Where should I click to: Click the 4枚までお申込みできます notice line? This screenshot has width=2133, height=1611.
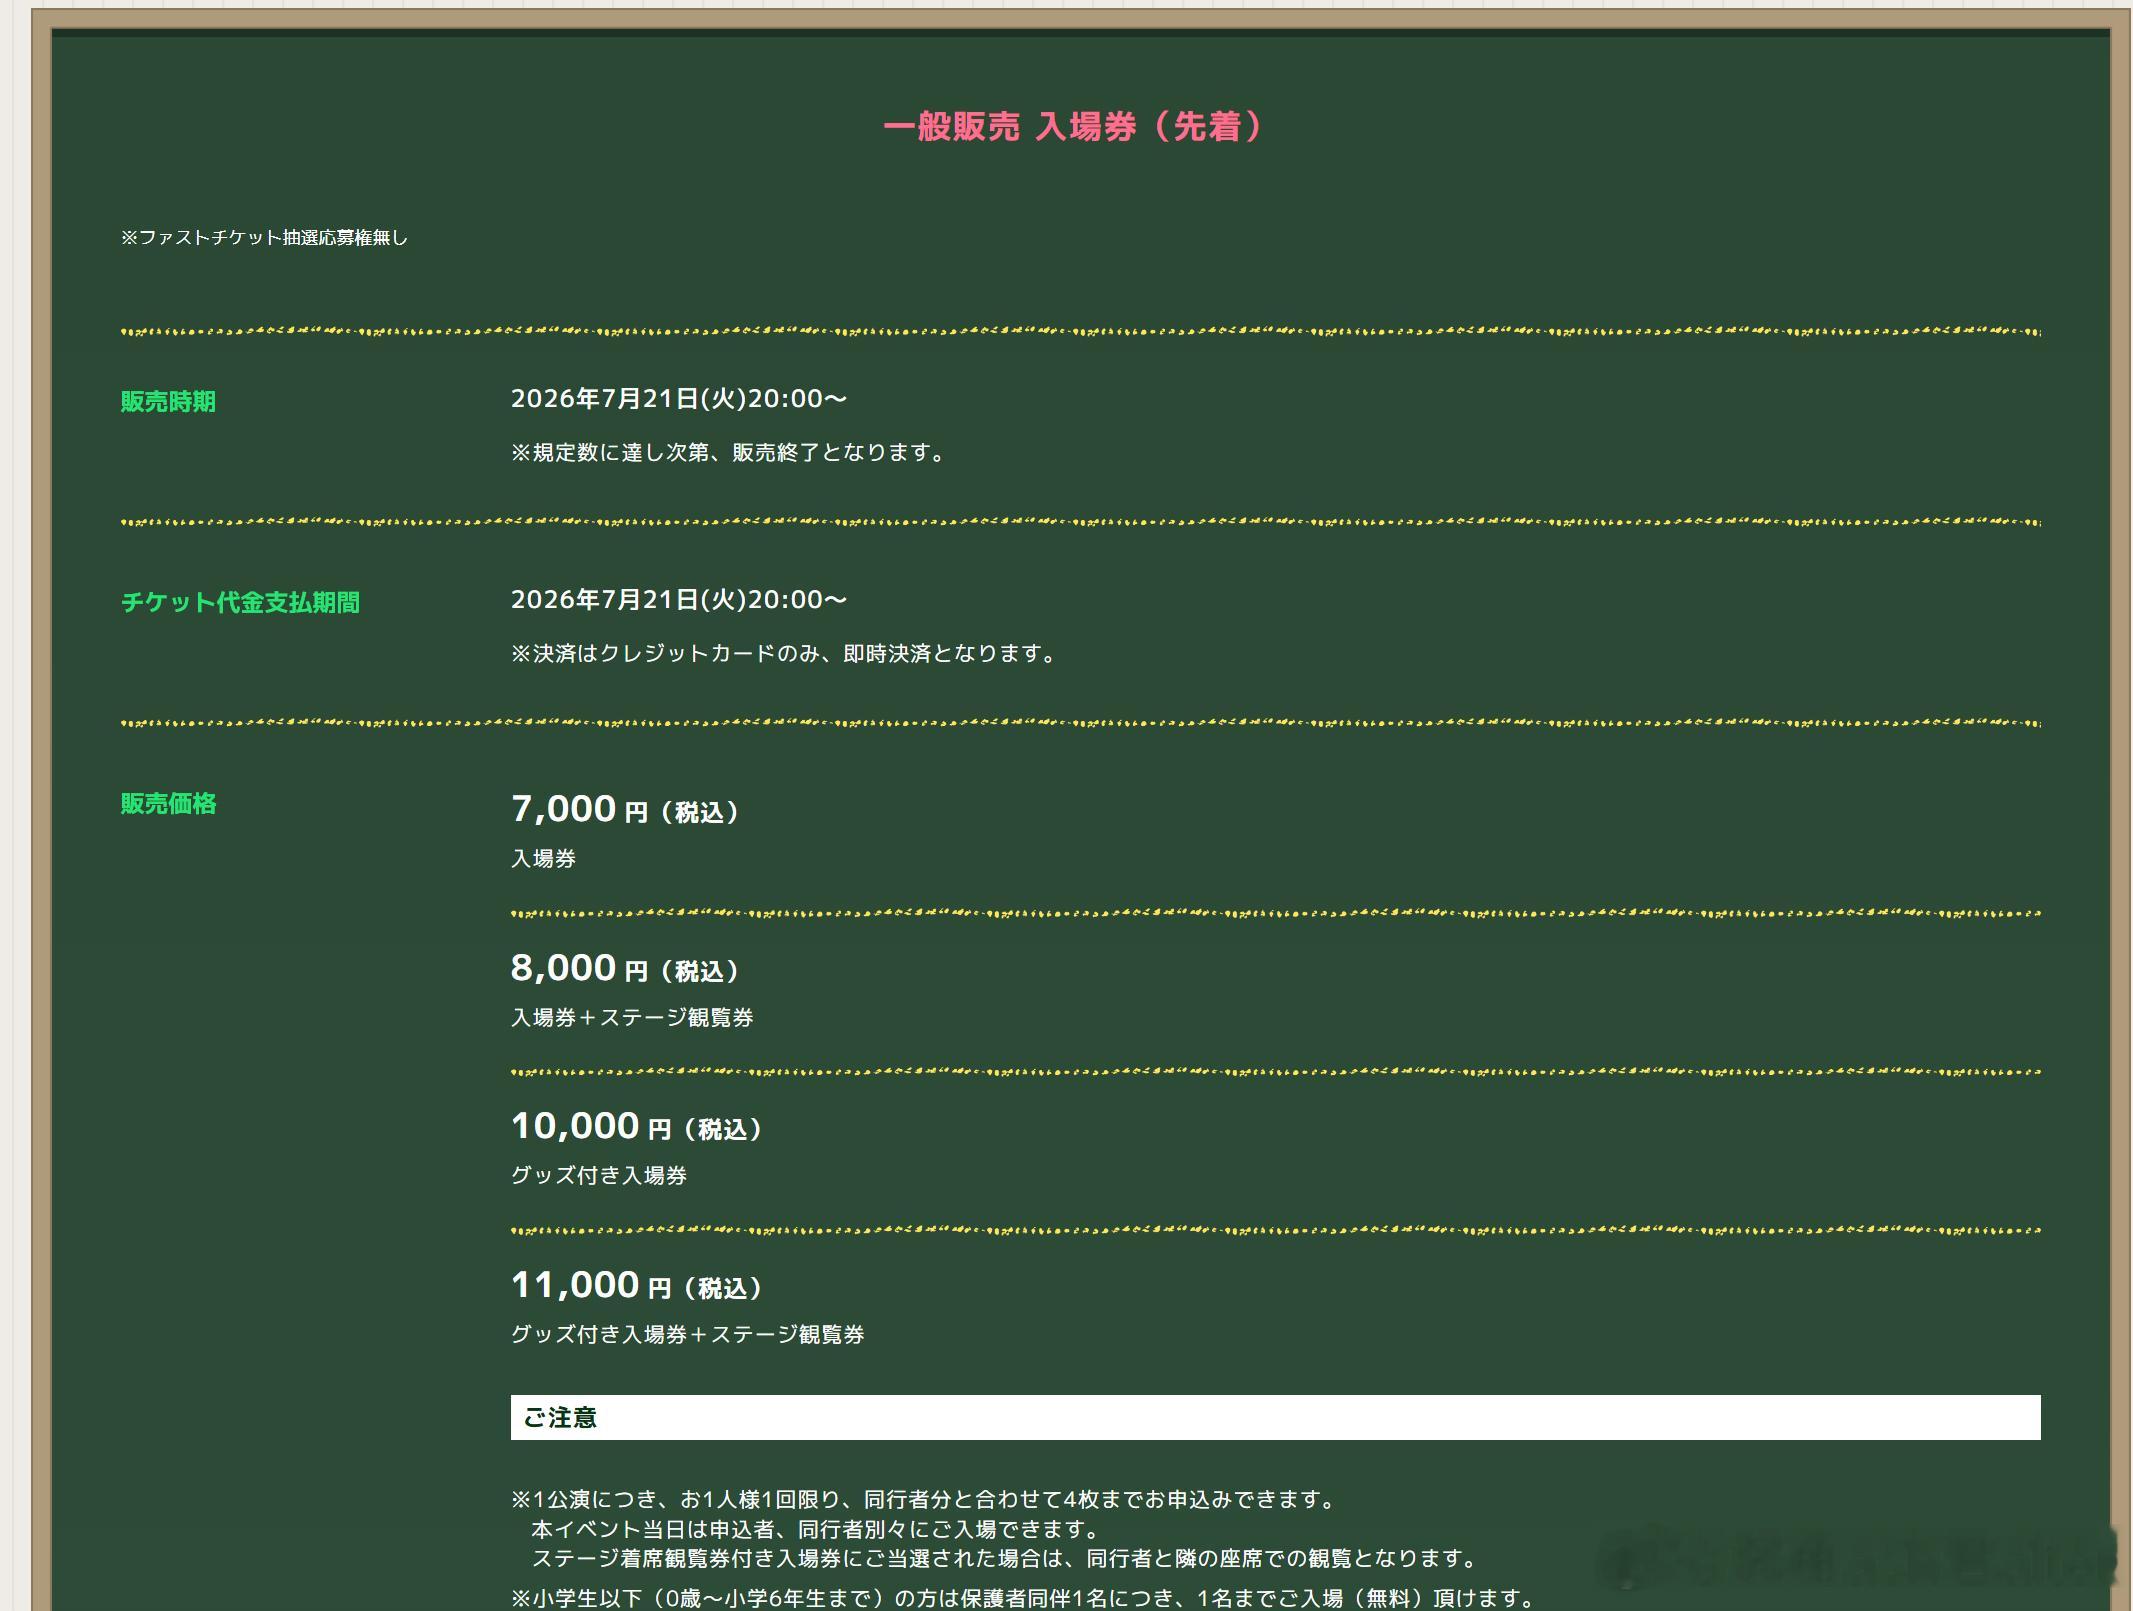tap(924, 1500)
